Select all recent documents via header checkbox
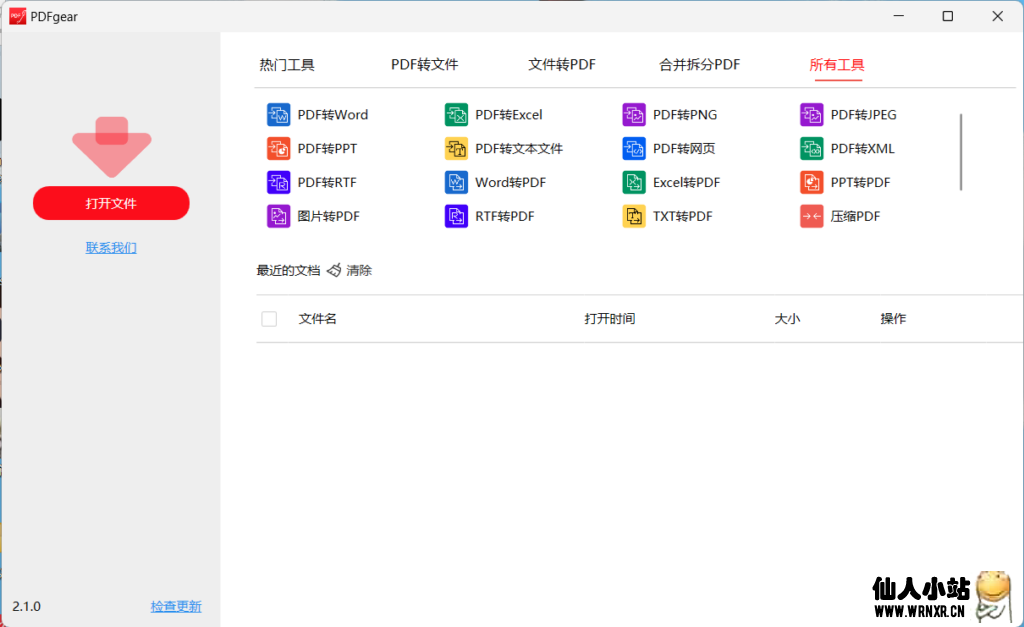 coord(268,318)
